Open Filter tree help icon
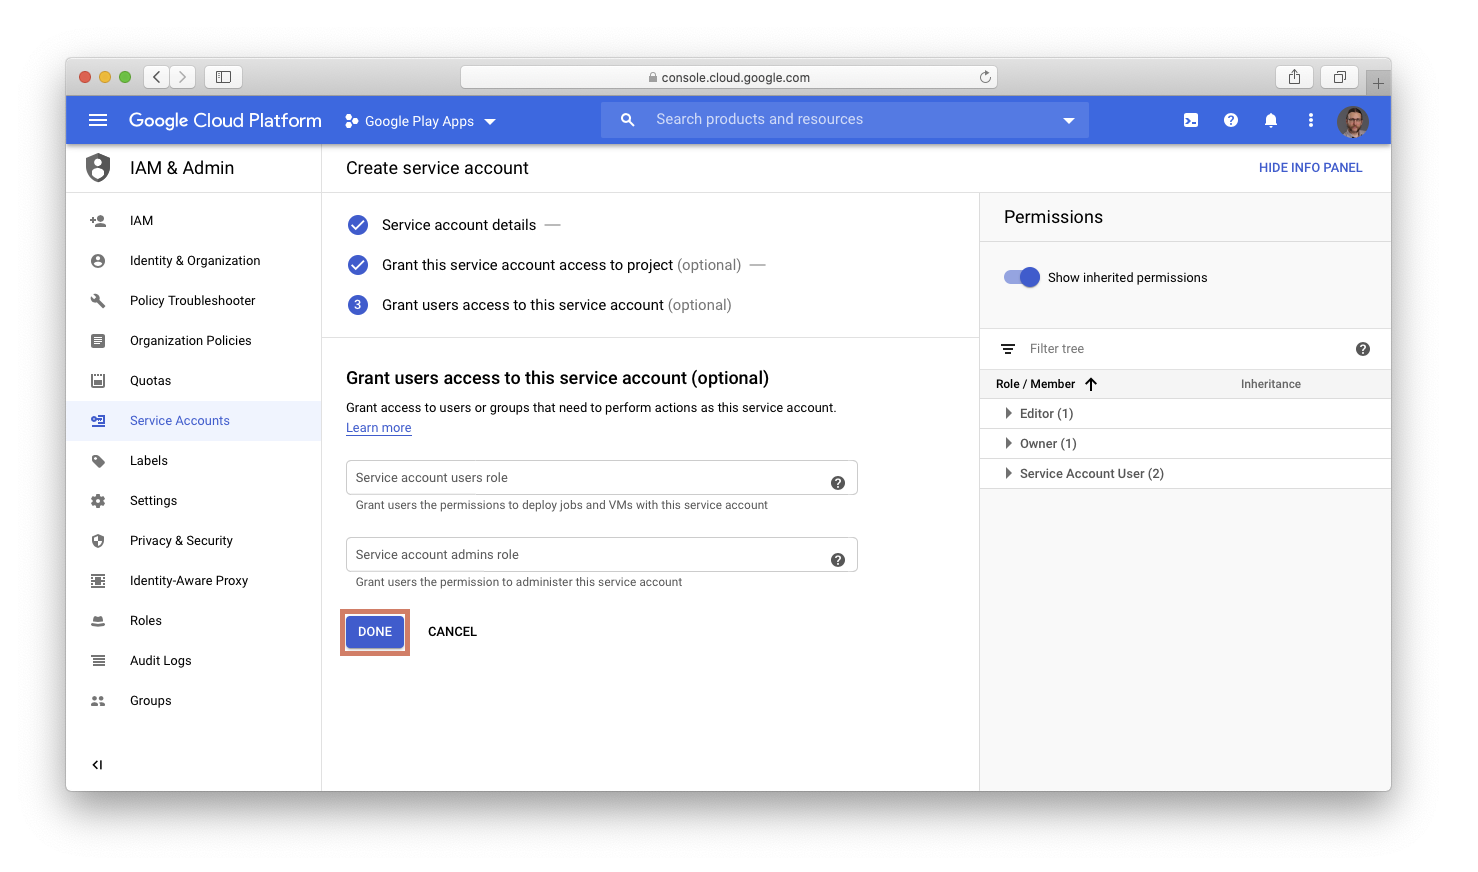 pyautogui.click(x=1363, y=349)
